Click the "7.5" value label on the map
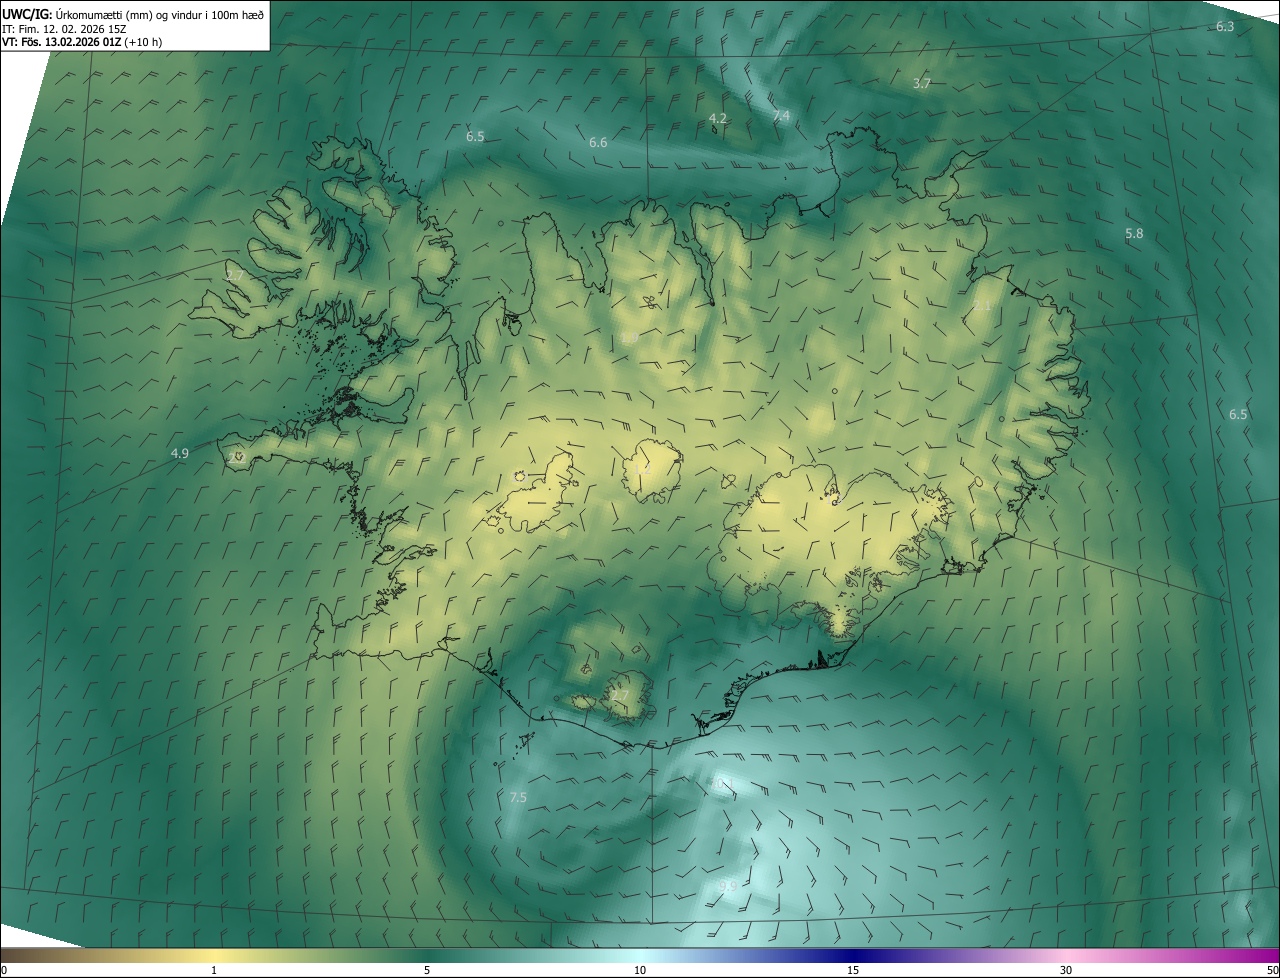Viewport: 1280px width, 978px height. point(518,797)
